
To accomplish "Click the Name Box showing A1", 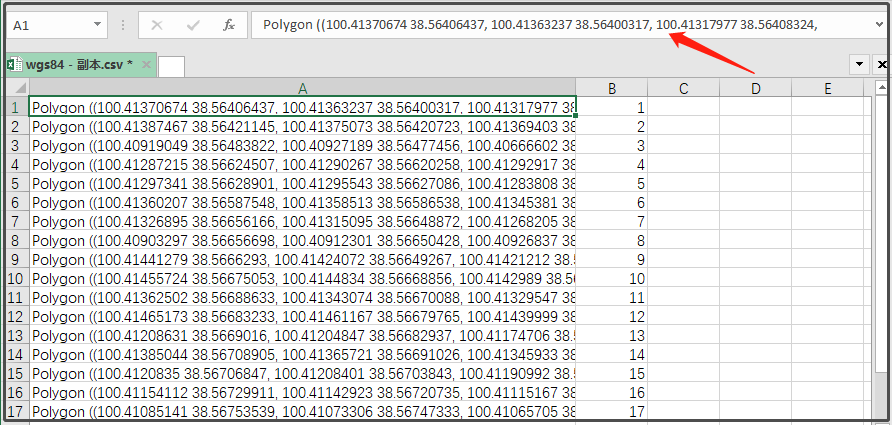I will [48, 24].
